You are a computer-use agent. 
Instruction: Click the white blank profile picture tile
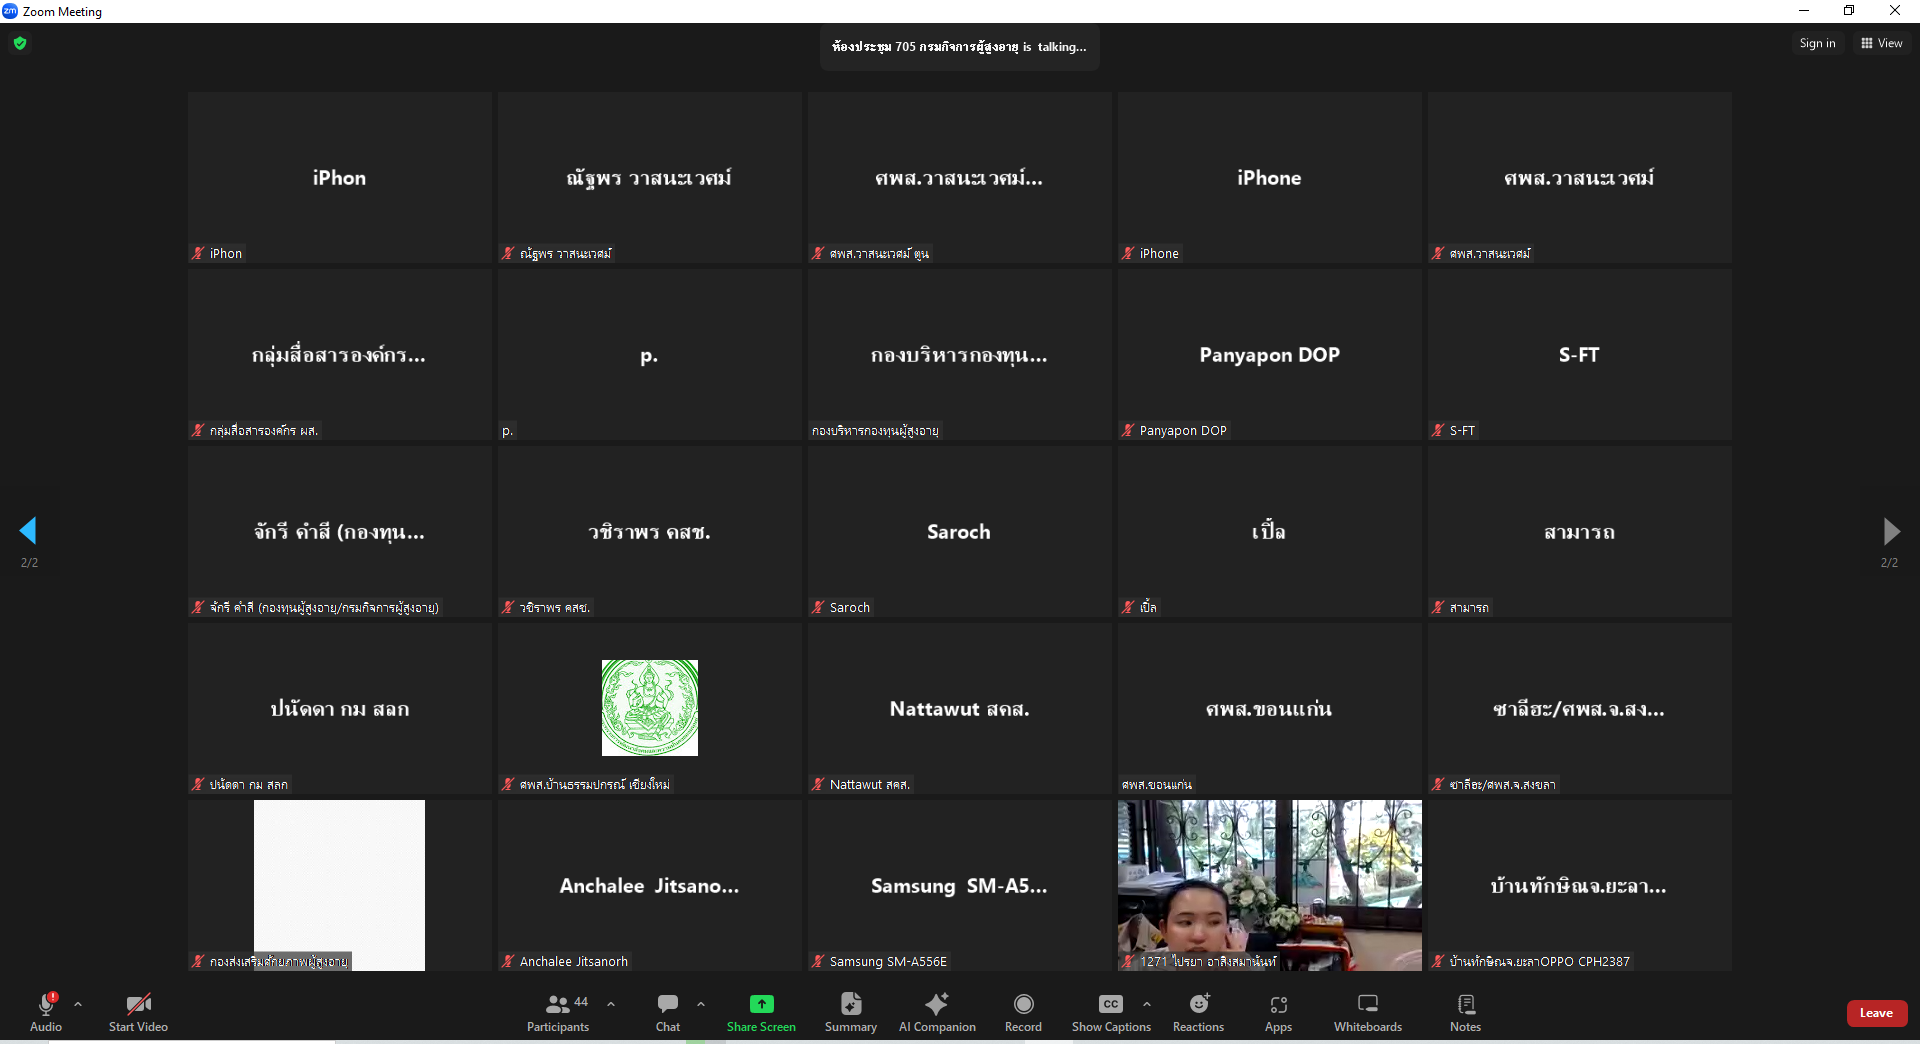pyautogui.click(x=340, y=885)
